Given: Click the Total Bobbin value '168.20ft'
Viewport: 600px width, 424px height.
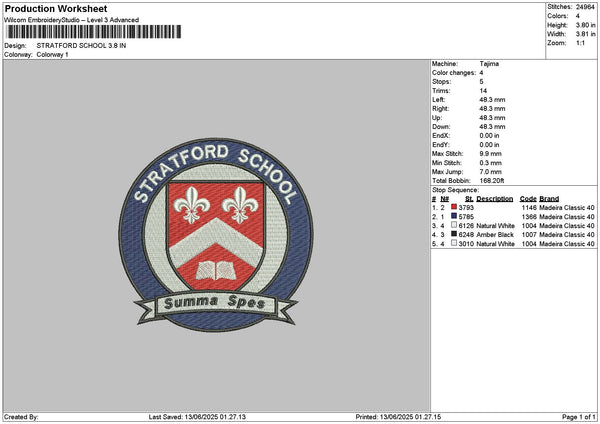Looking at the screenshot, I should point(492,181).
